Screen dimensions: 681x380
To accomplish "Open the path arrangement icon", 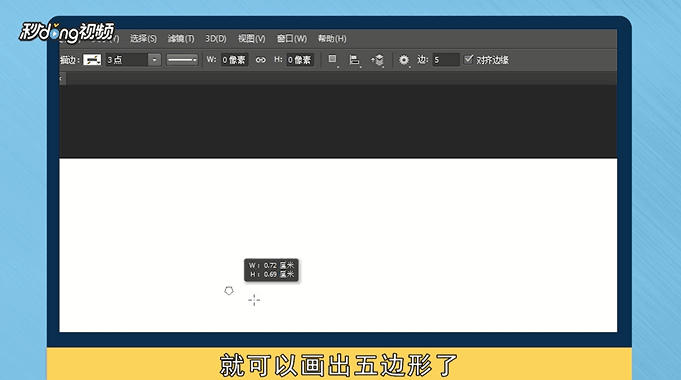I will tap(378, 60).
